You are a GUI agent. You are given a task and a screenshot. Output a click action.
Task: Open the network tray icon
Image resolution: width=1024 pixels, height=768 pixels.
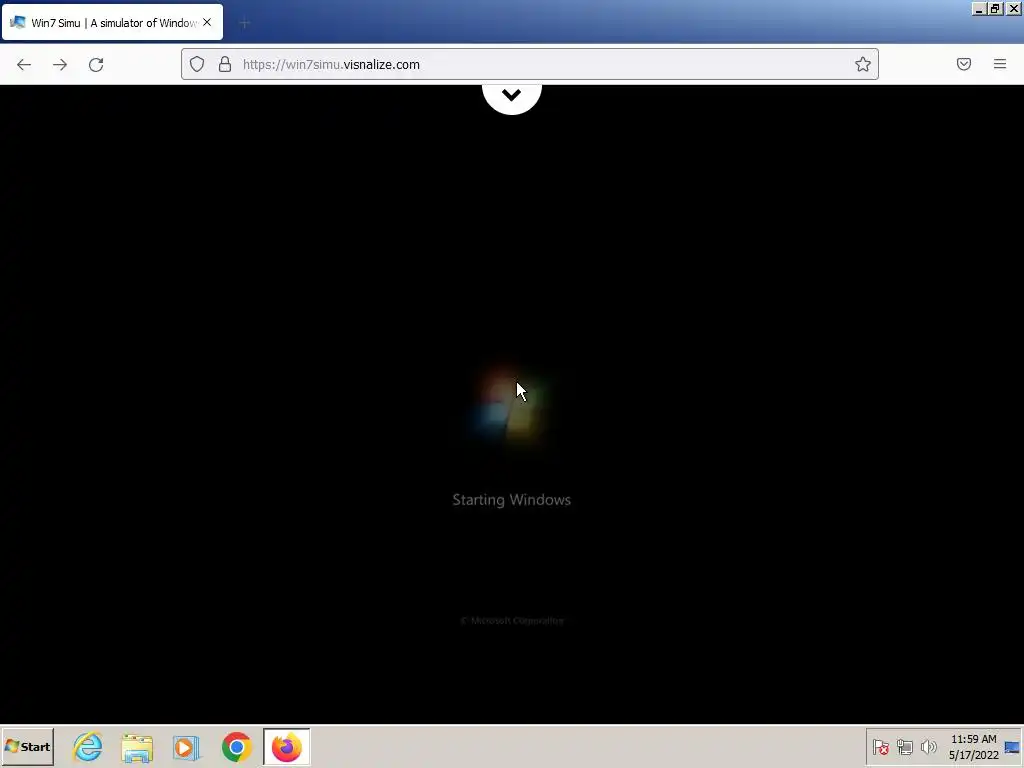pyautogui.click(x=904, y=747)
